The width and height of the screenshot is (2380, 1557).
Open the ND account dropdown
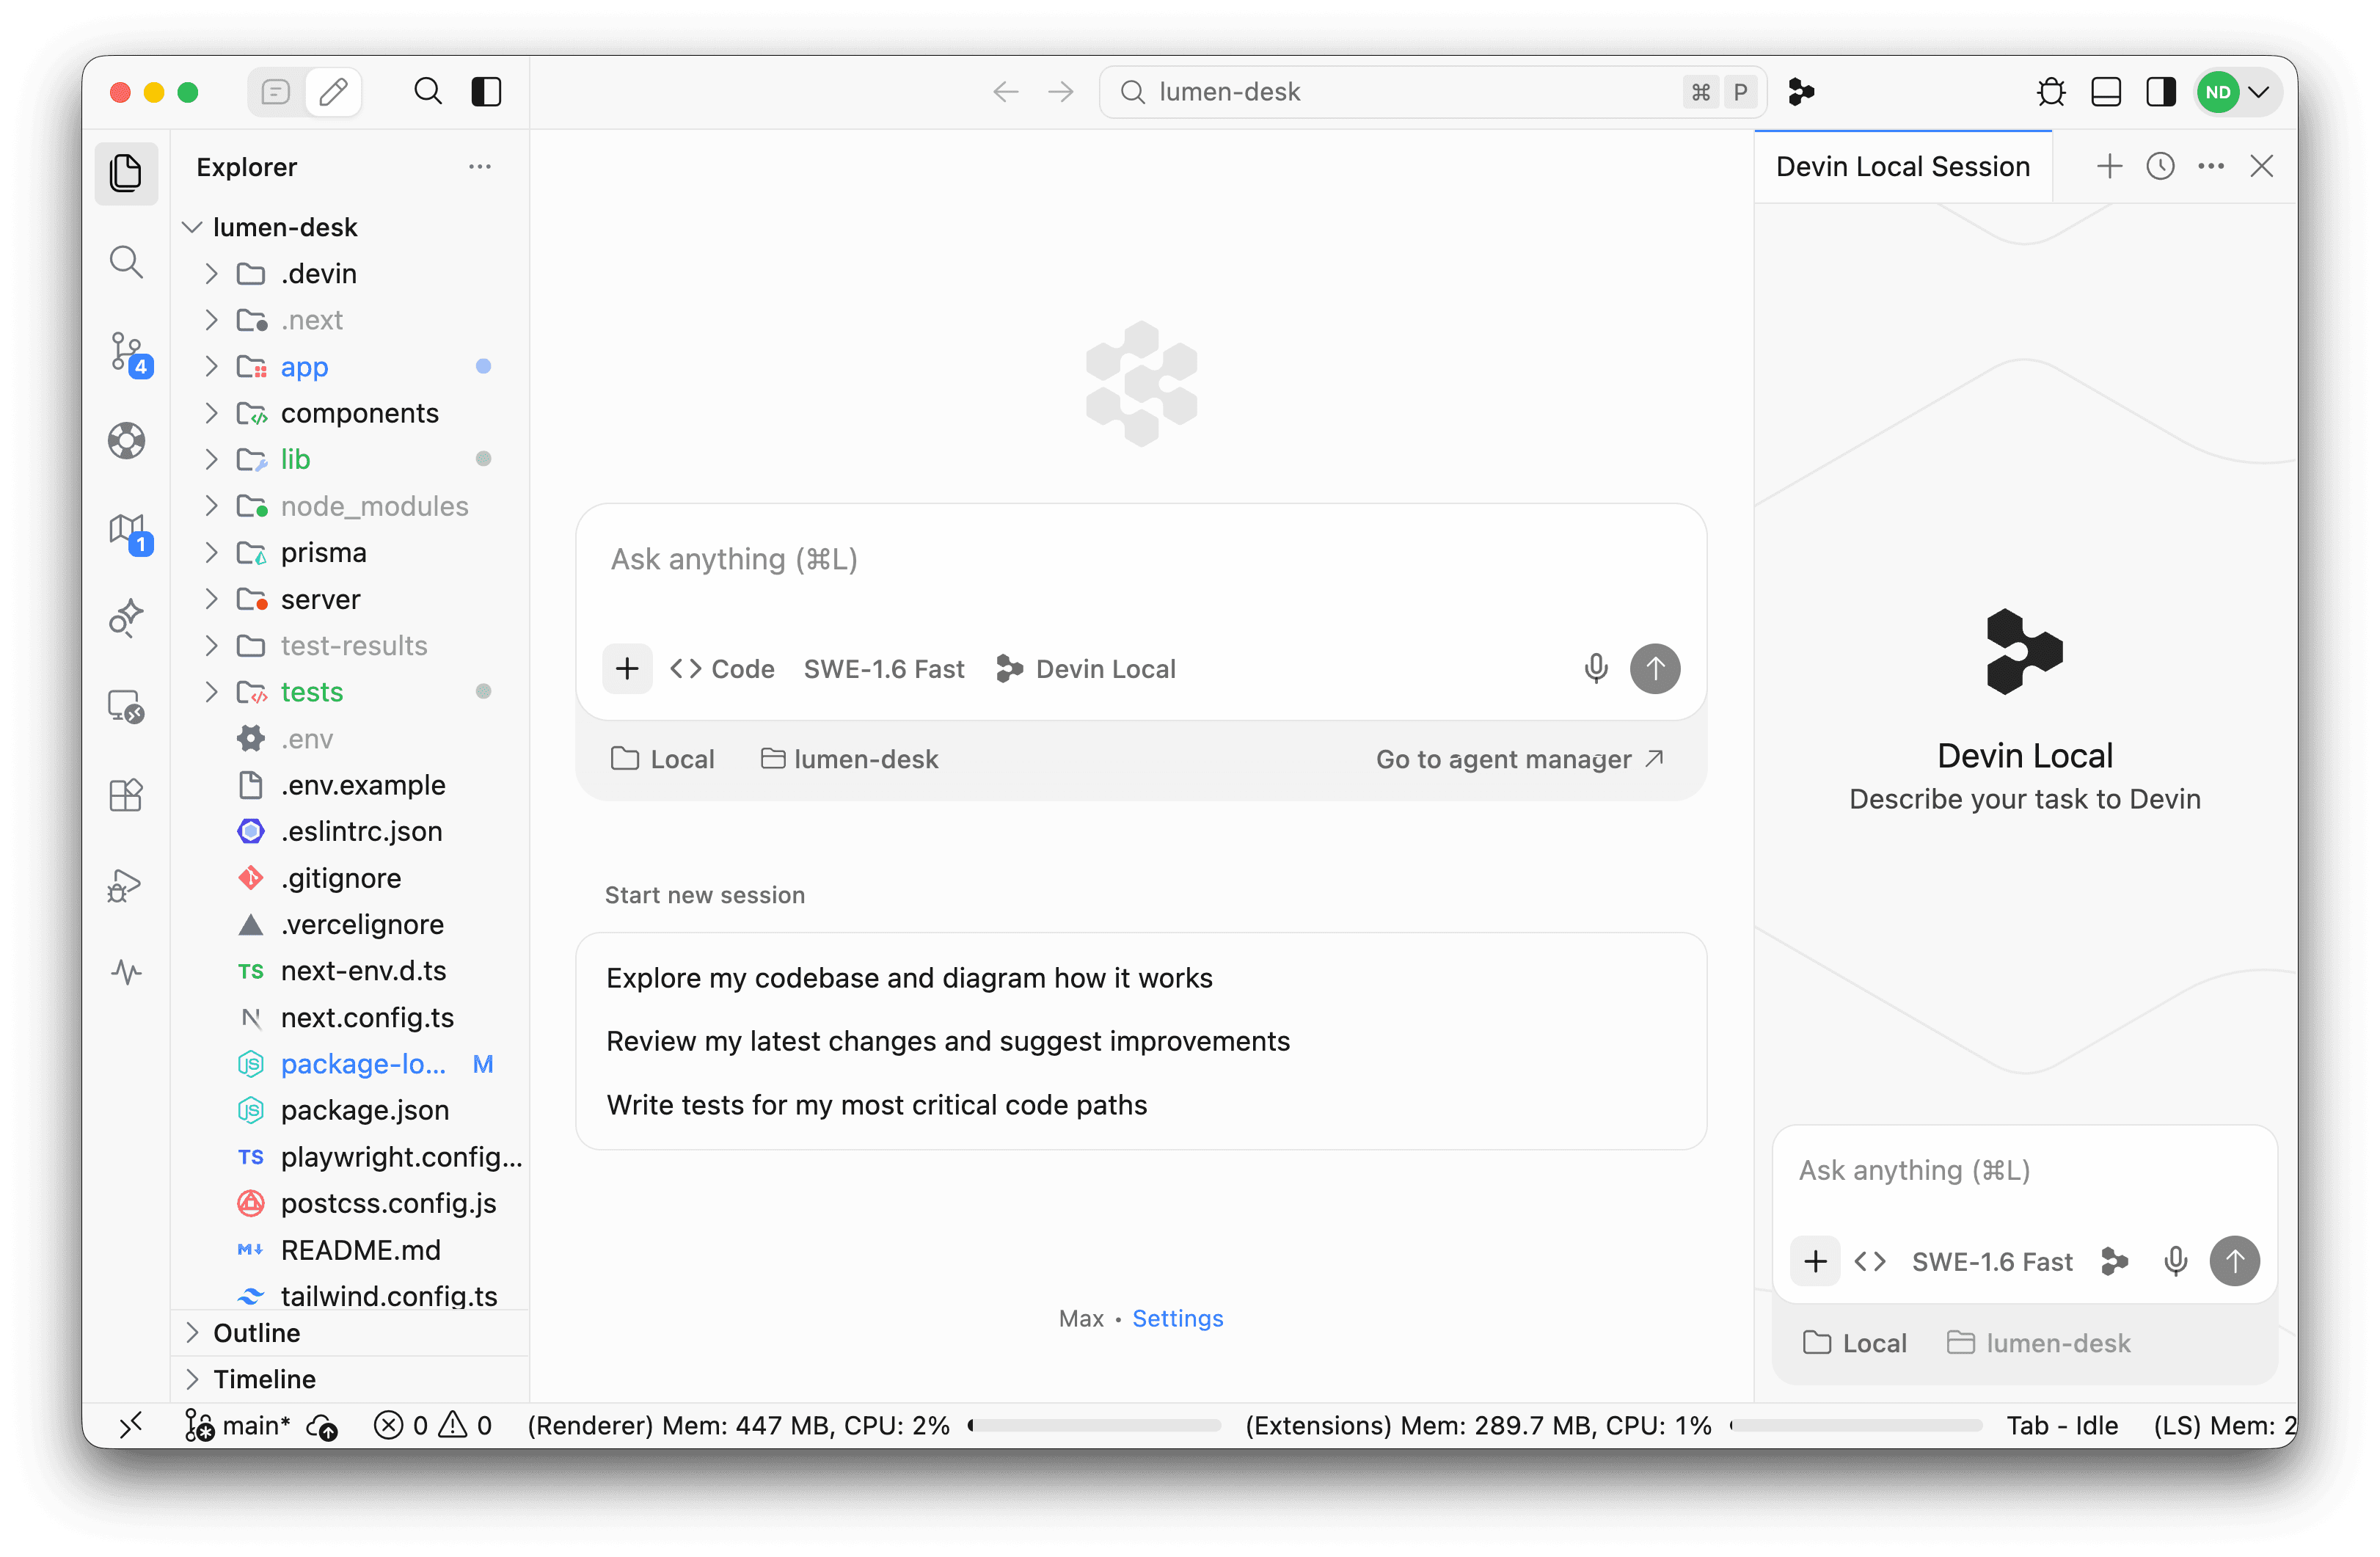[x=2238, y=92]
